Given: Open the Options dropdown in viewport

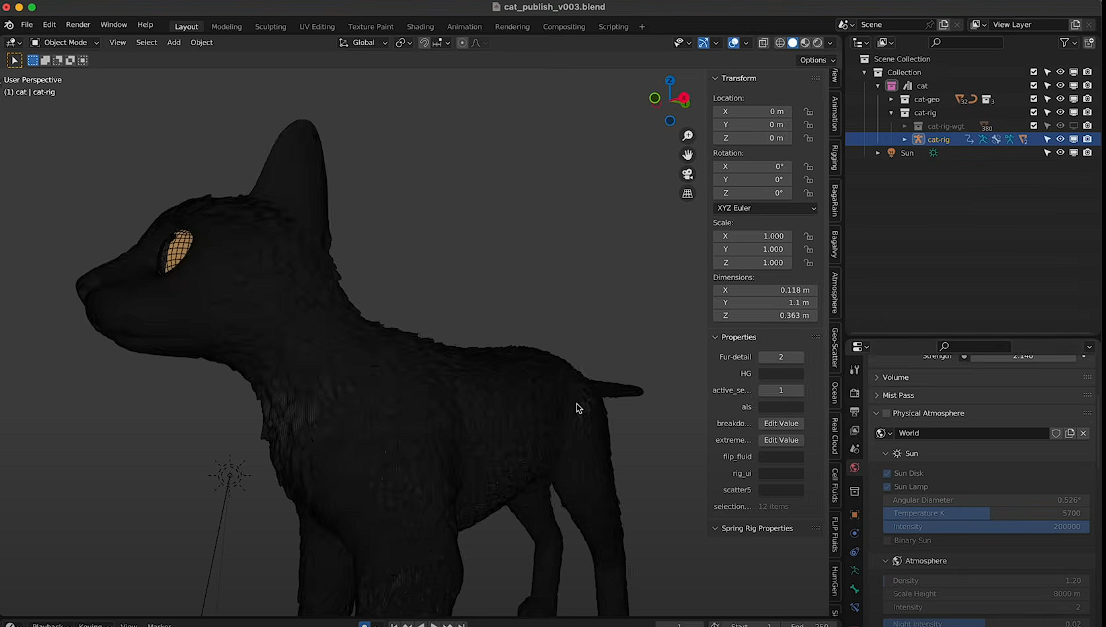Looking at the screenshot, I should (x=817, y=60).
